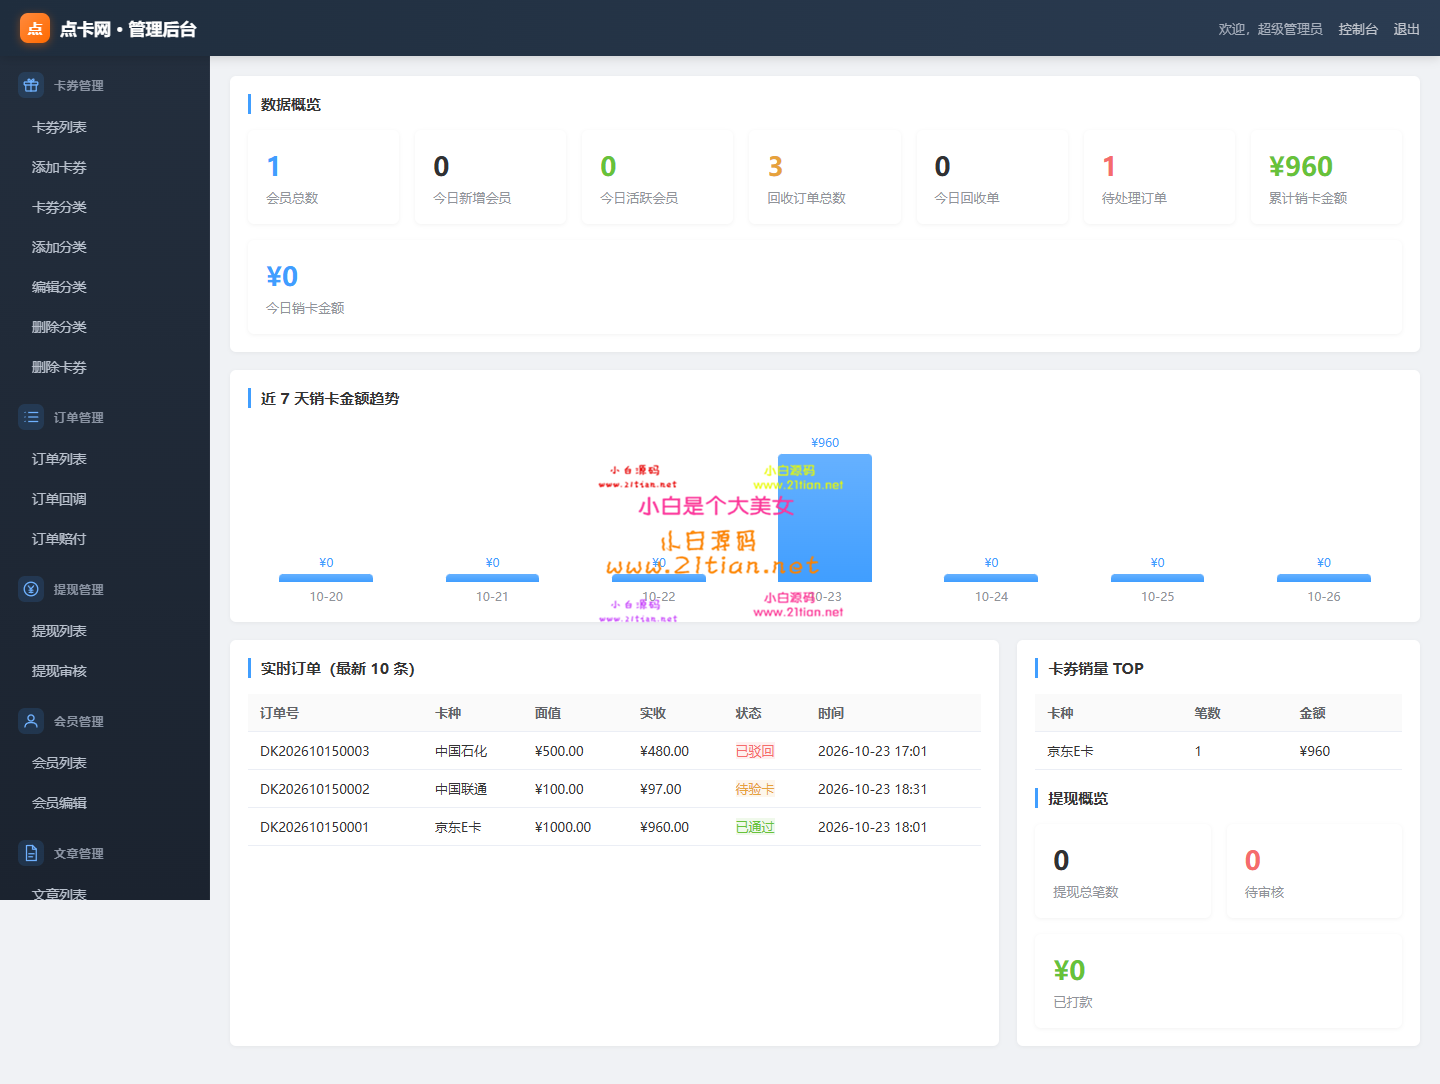
Task: Click the 待验卡 status label
Action: (x=755, y=789)
